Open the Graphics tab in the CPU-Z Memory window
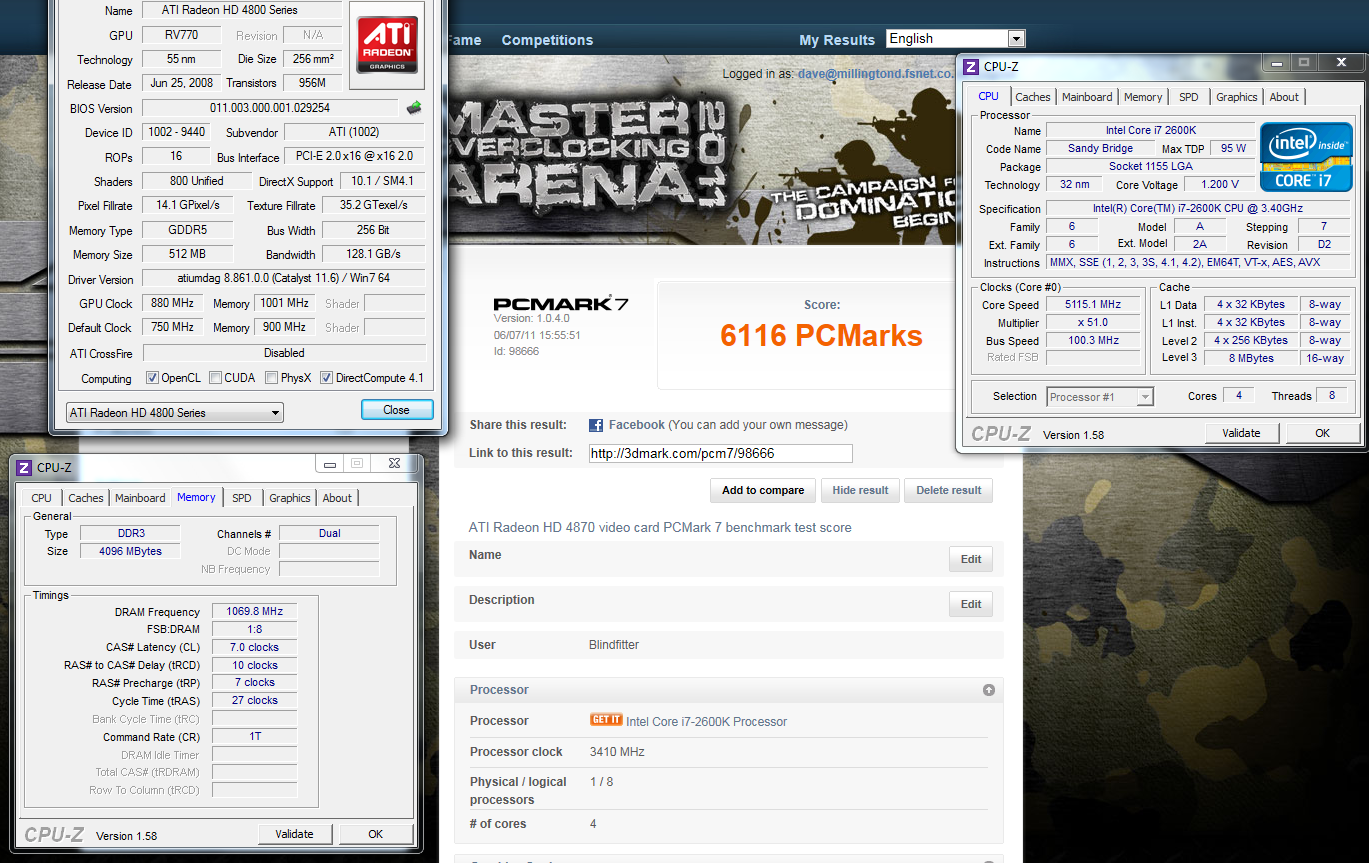Screen dimensions: 1369x863 click(x=290, y=498)
